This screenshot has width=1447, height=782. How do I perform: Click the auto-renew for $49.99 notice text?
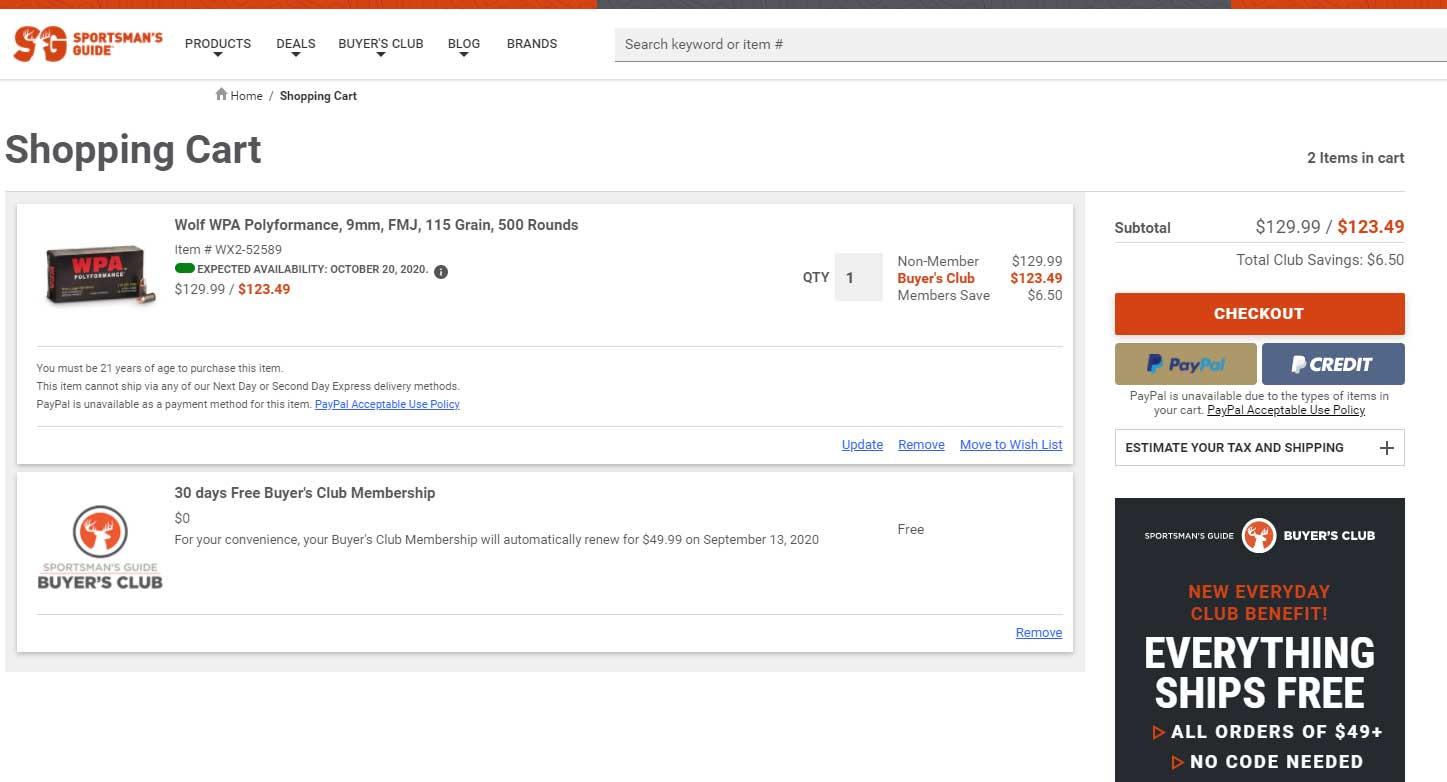pyautogui.click(x=497, y=540)
